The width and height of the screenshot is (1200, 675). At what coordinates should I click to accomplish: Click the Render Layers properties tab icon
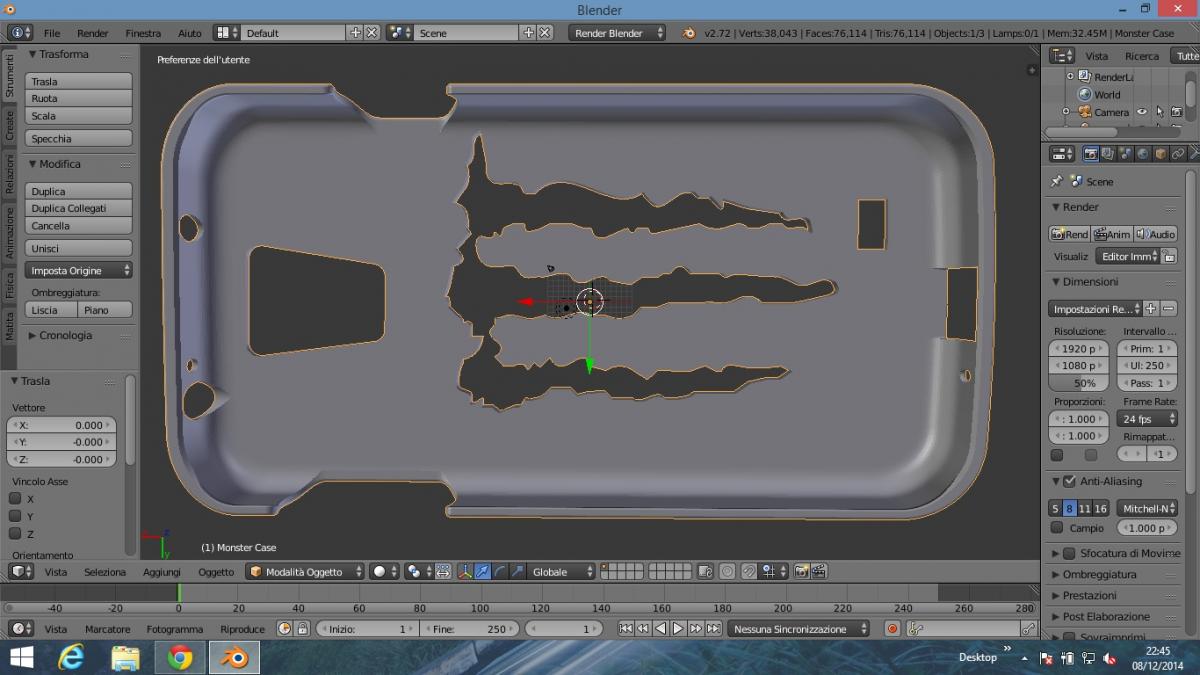1108,154
